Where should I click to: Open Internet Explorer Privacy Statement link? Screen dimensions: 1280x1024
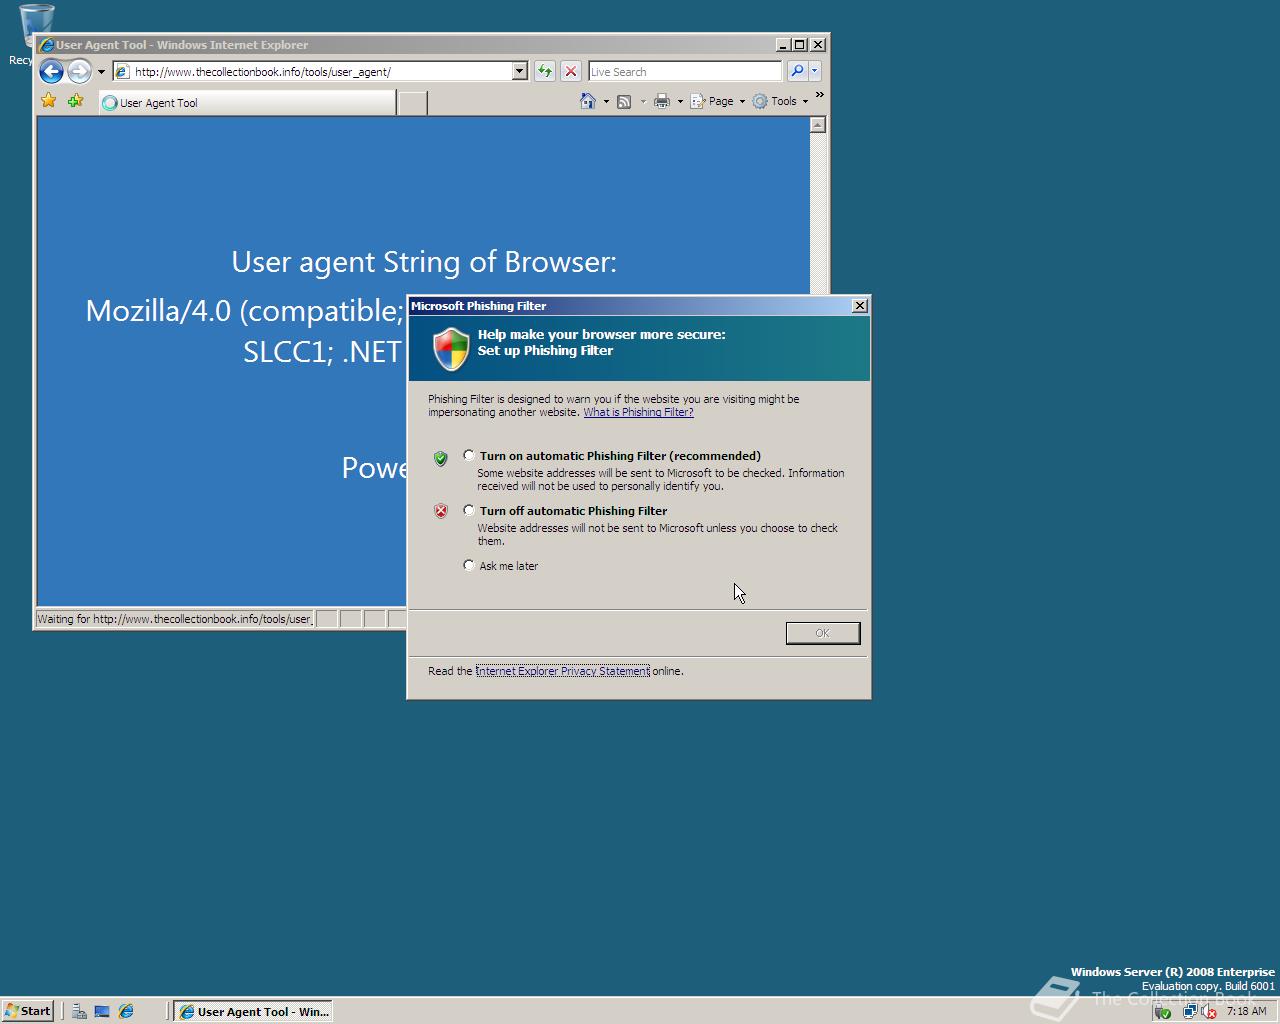pos(563,671)
